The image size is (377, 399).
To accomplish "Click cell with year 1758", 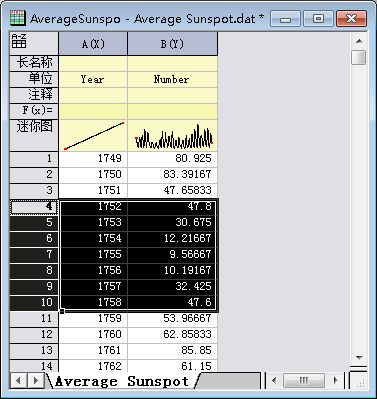I will pos(93,303).
